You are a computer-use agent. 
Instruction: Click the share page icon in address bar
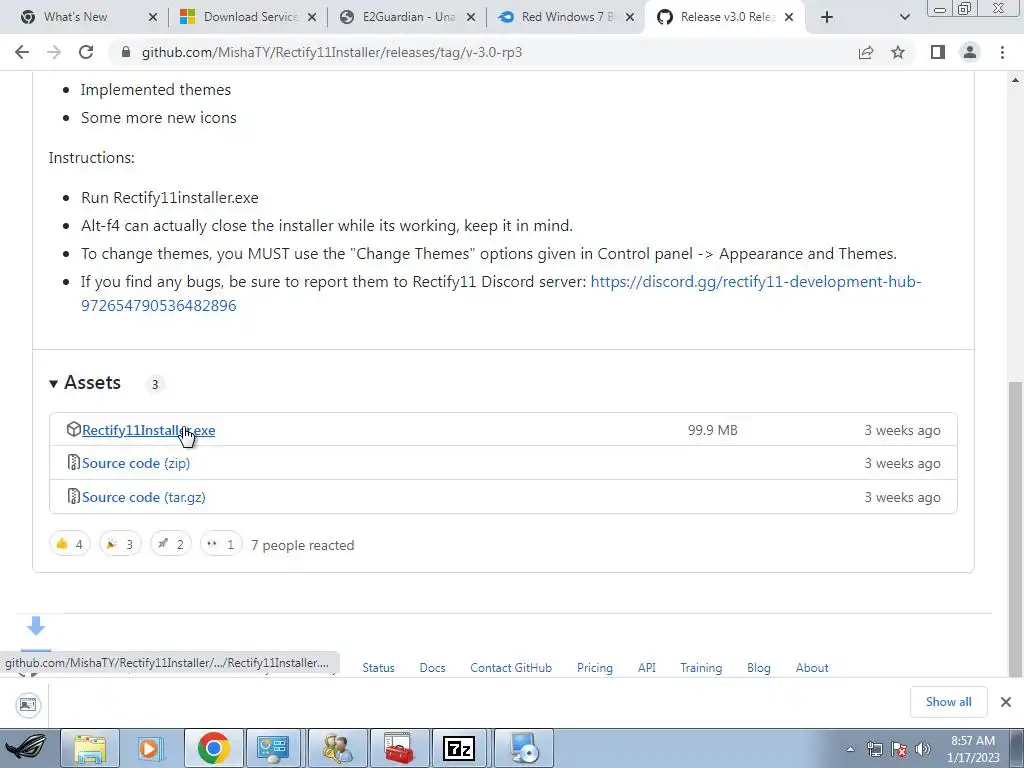[866, 52]
